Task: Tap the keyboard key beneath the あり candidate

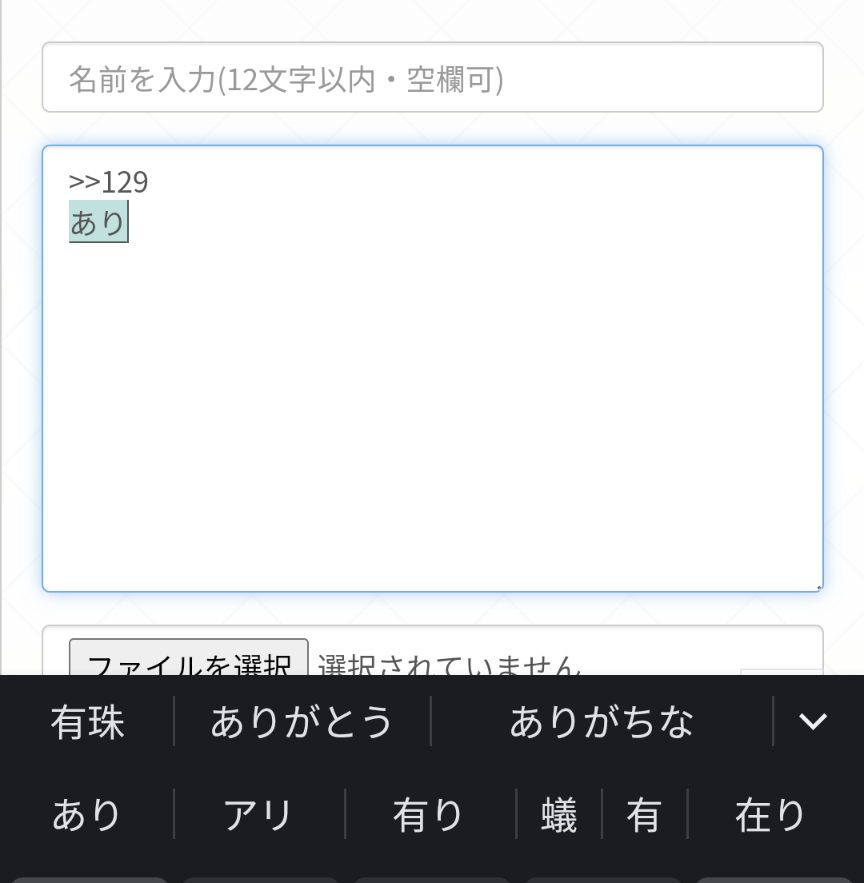Action: (90, 879)
